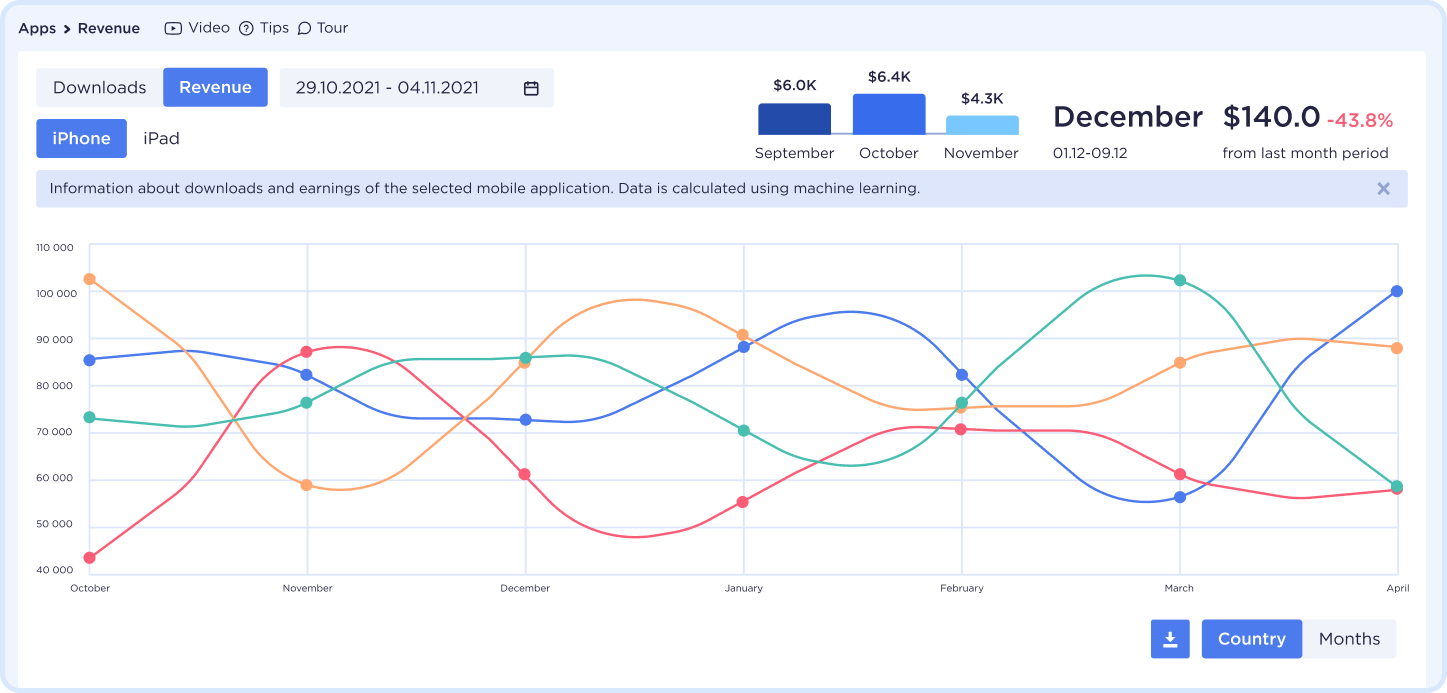Click the Tips question mark icon
The width and height of the screenshot is (1447, 693).
tap(246, 28)
